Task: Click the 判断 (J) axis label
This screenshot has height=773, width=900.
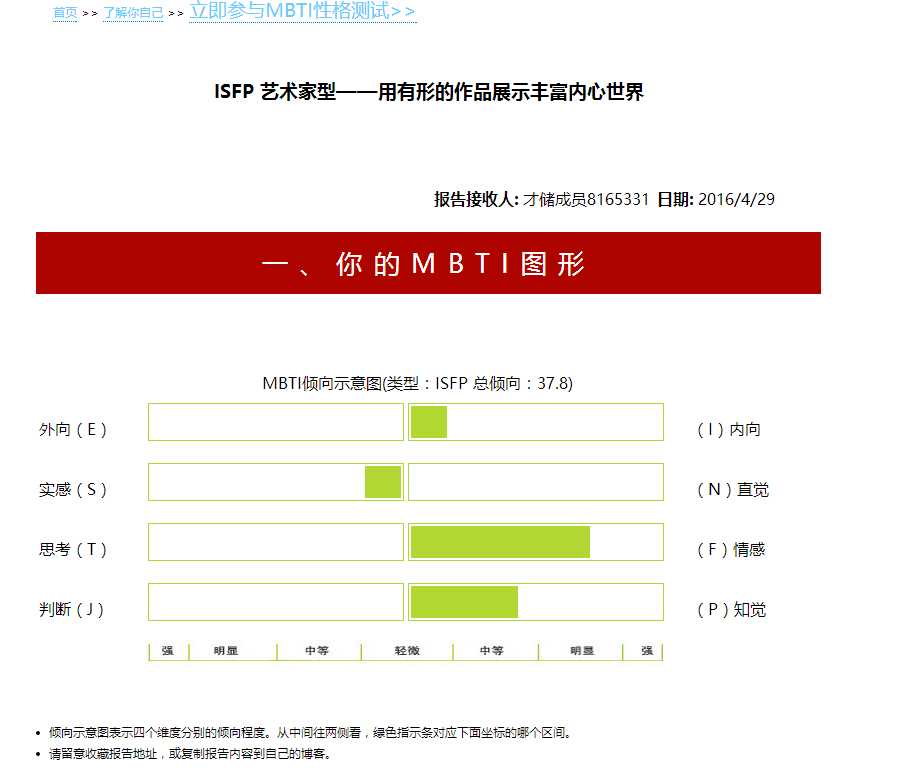Action: [x=71, y=609]
